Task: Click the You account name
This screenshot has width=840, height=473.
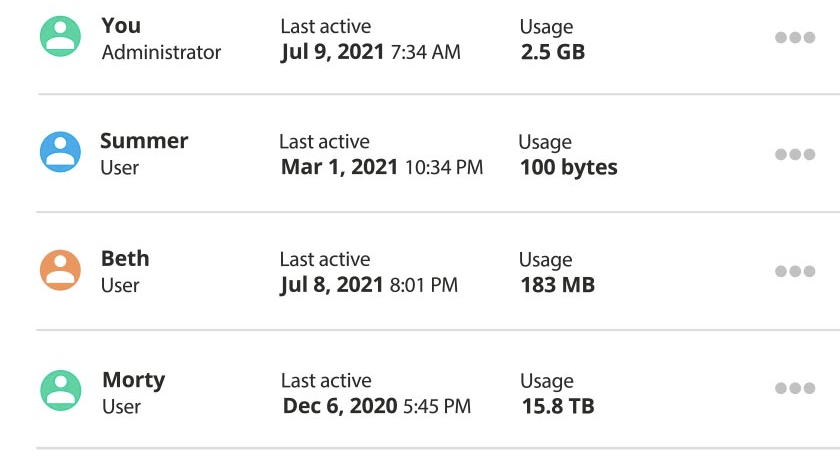Action: (121, 25)
